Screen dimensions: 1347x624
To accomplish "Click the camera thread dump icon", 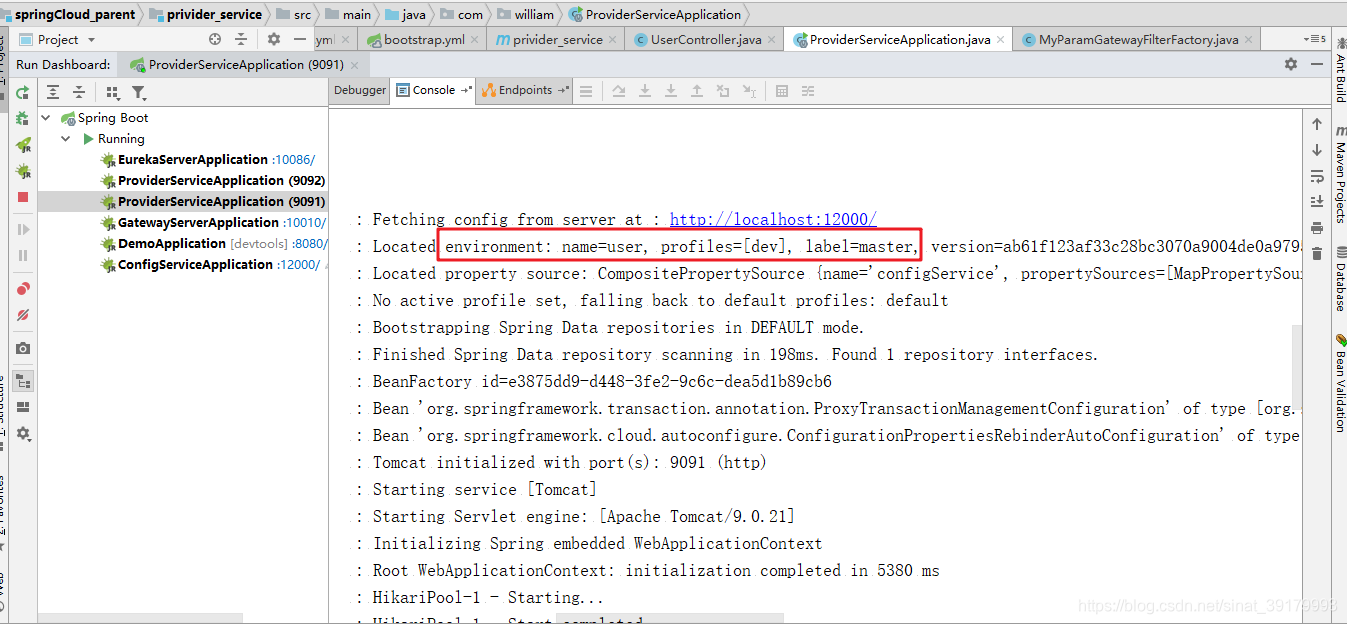I will click(23, 348).
